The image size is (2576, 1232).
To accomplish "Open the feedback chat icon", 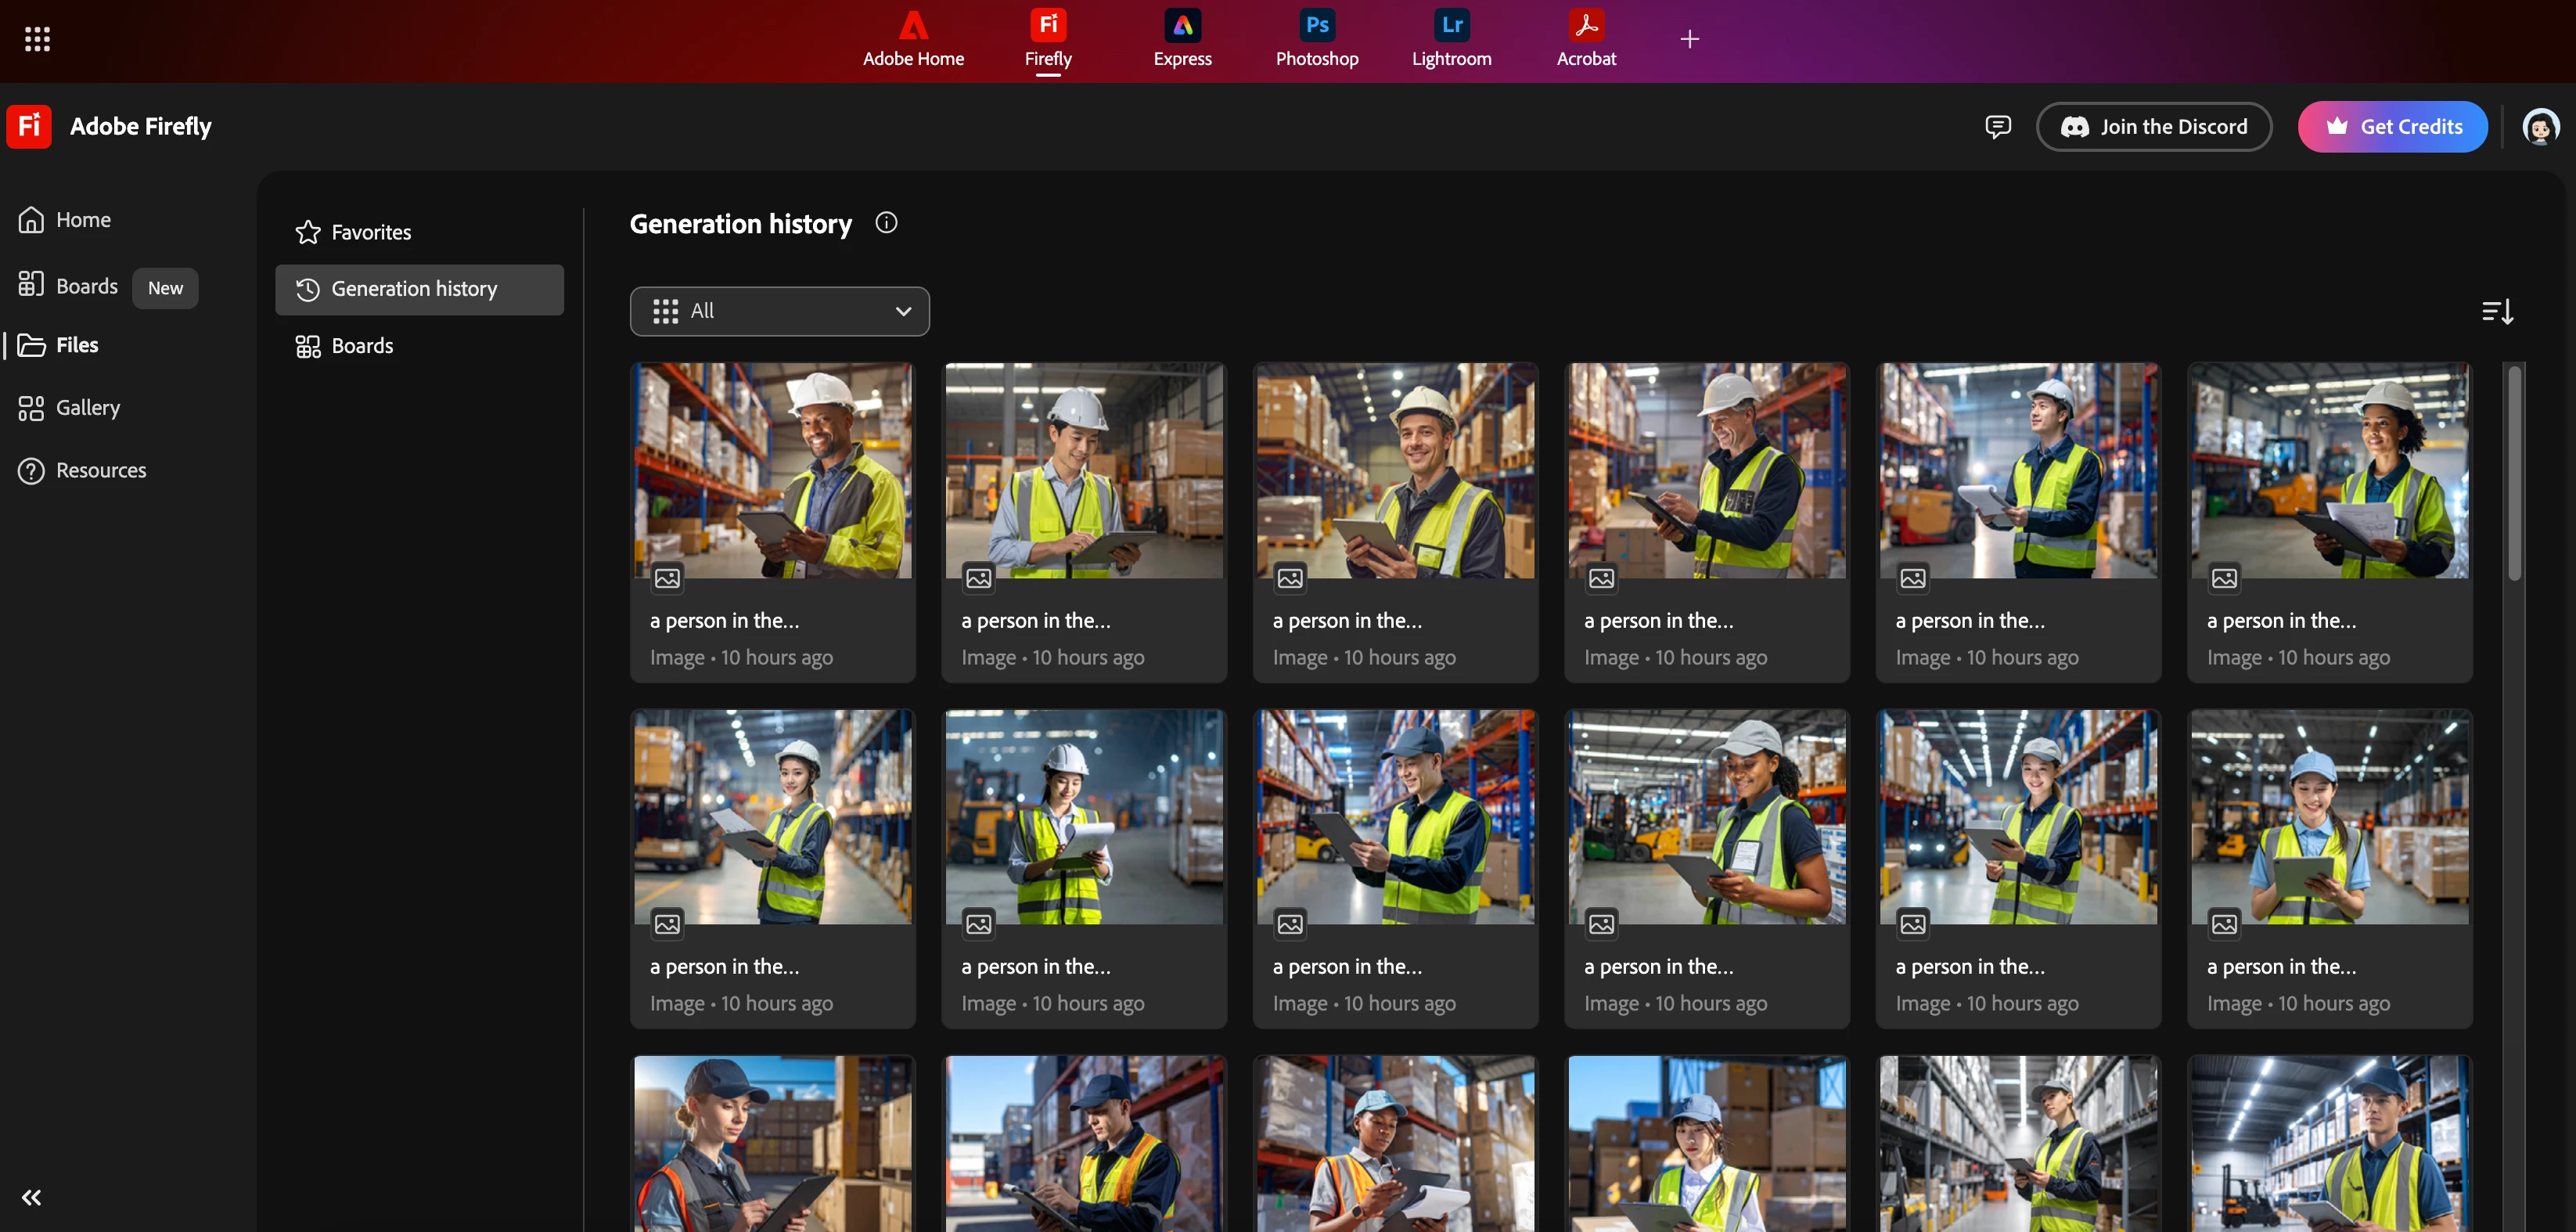I will [x=1997, y=126].
